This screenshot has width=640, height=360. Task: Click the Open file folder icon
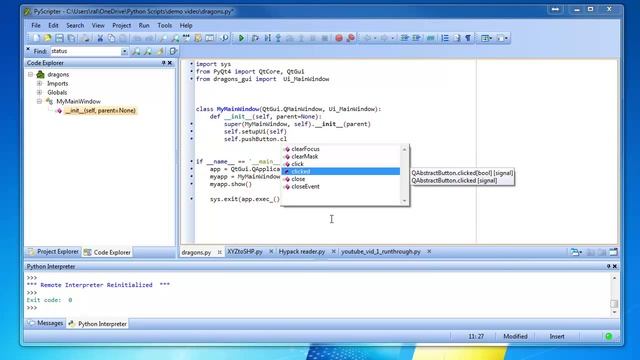point(47,38)
